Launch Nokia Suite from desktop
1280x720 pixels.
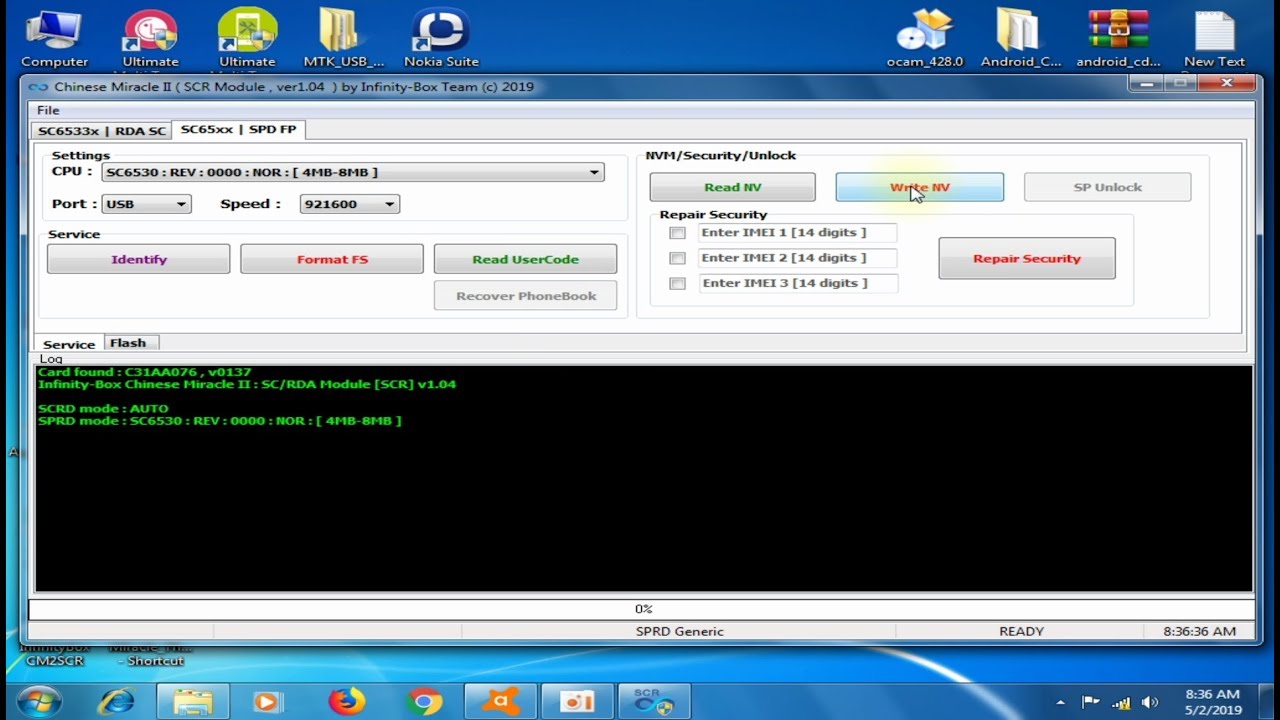pos(441,38)
